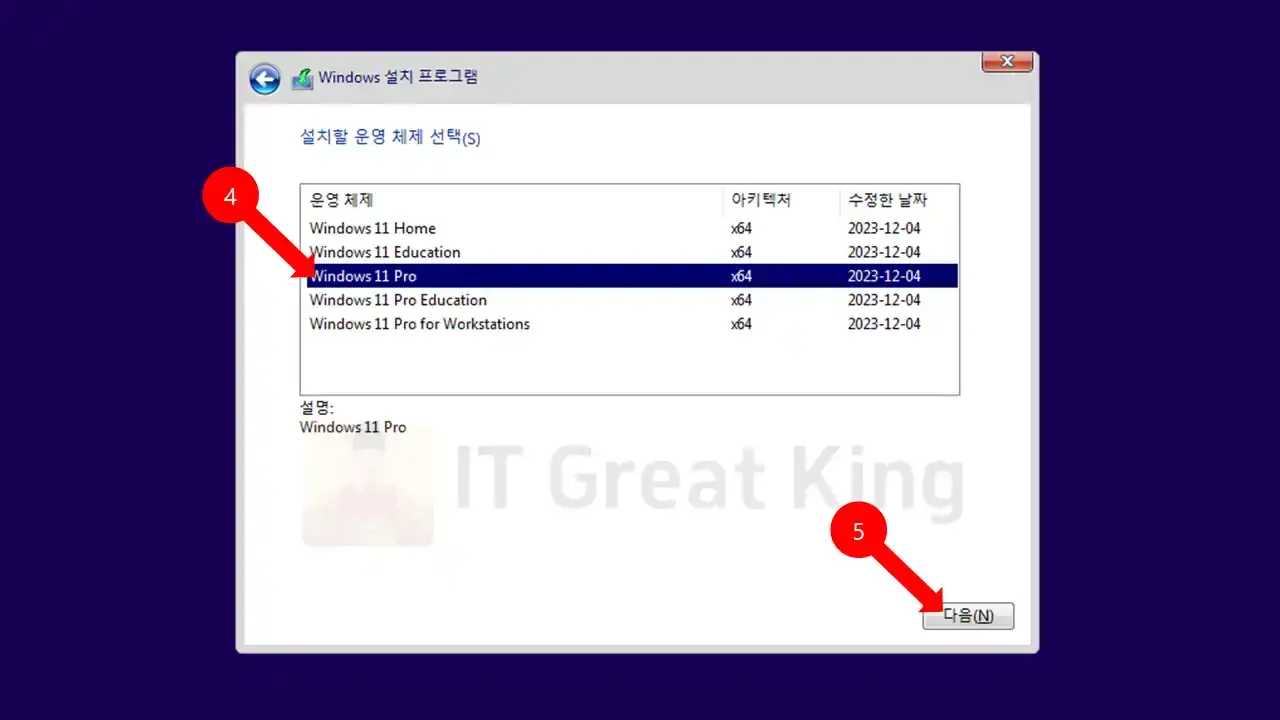Select Windows 11 Pro for Workstations
The height and width of the screenshot is (720, 1280).
632,324
